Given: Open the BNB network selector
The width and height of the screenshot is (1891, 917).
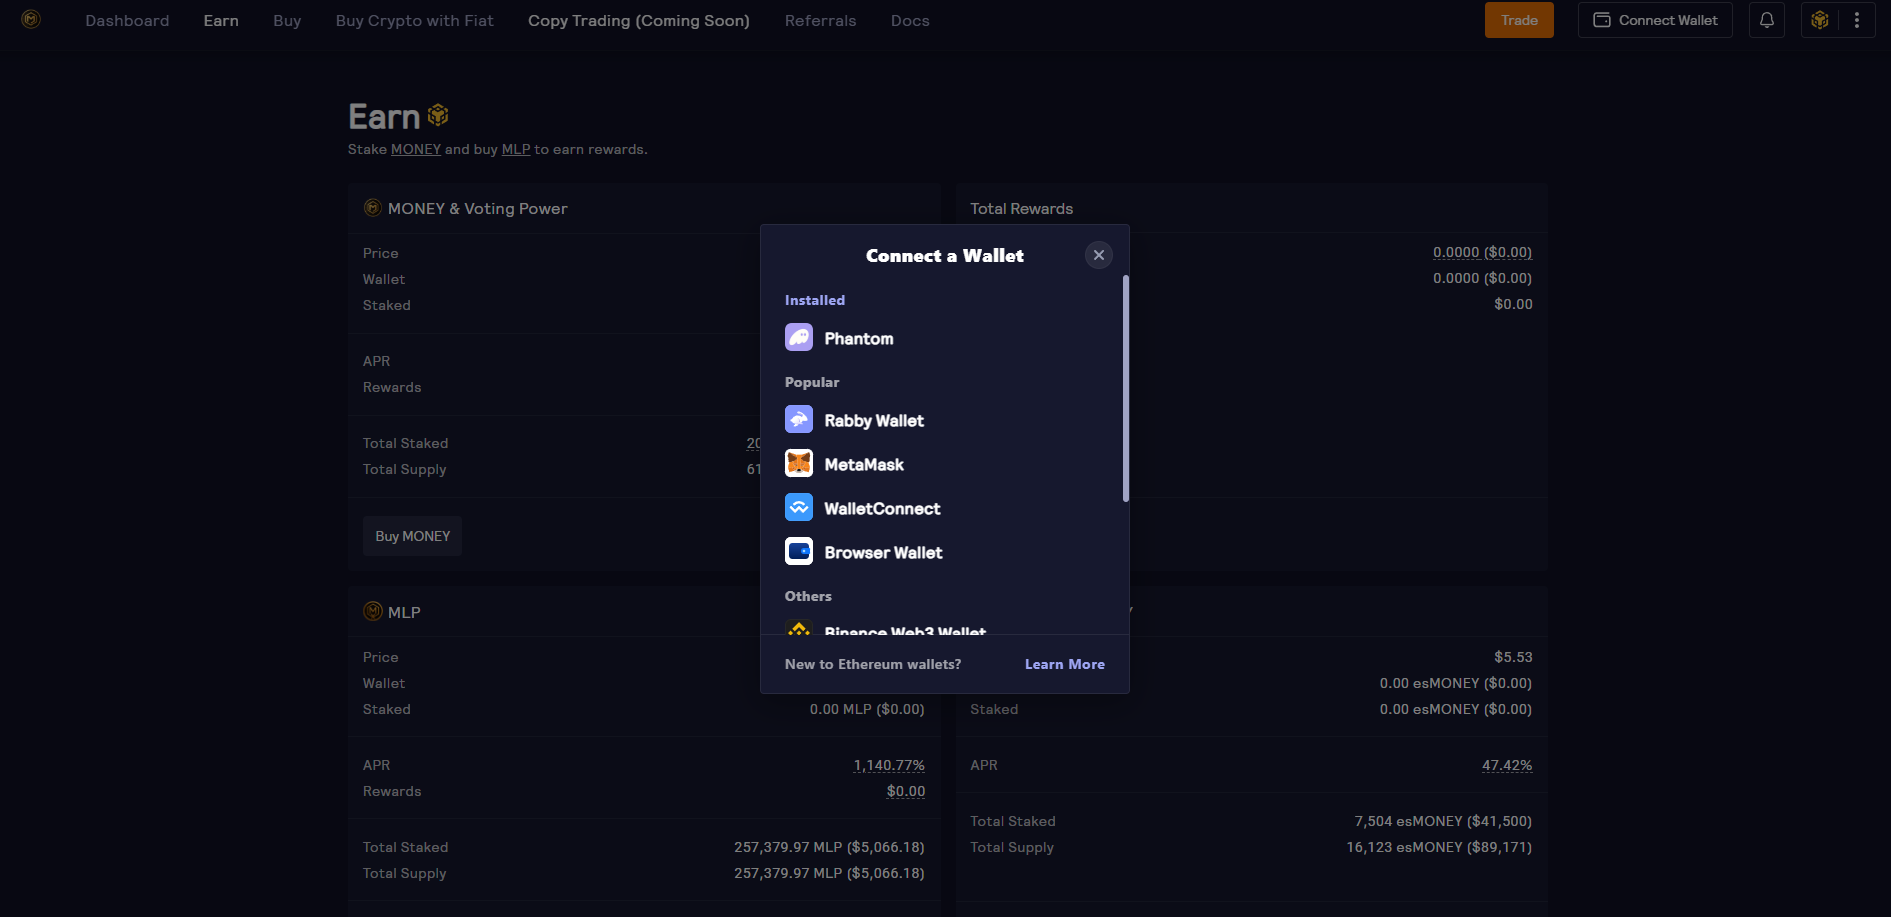Looking at the screenshot, I should (x=1820, y=20).
